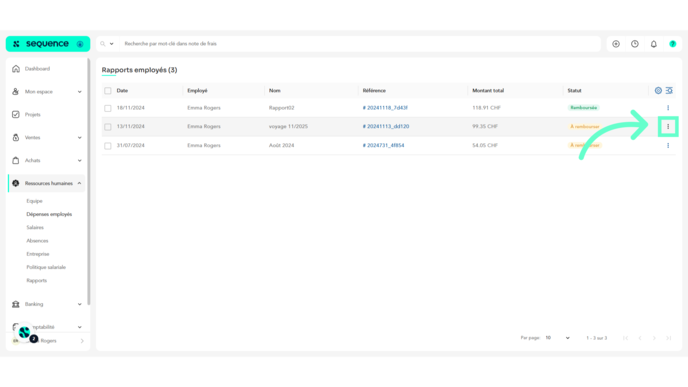Open table column settings gear icon

[658, 90]
